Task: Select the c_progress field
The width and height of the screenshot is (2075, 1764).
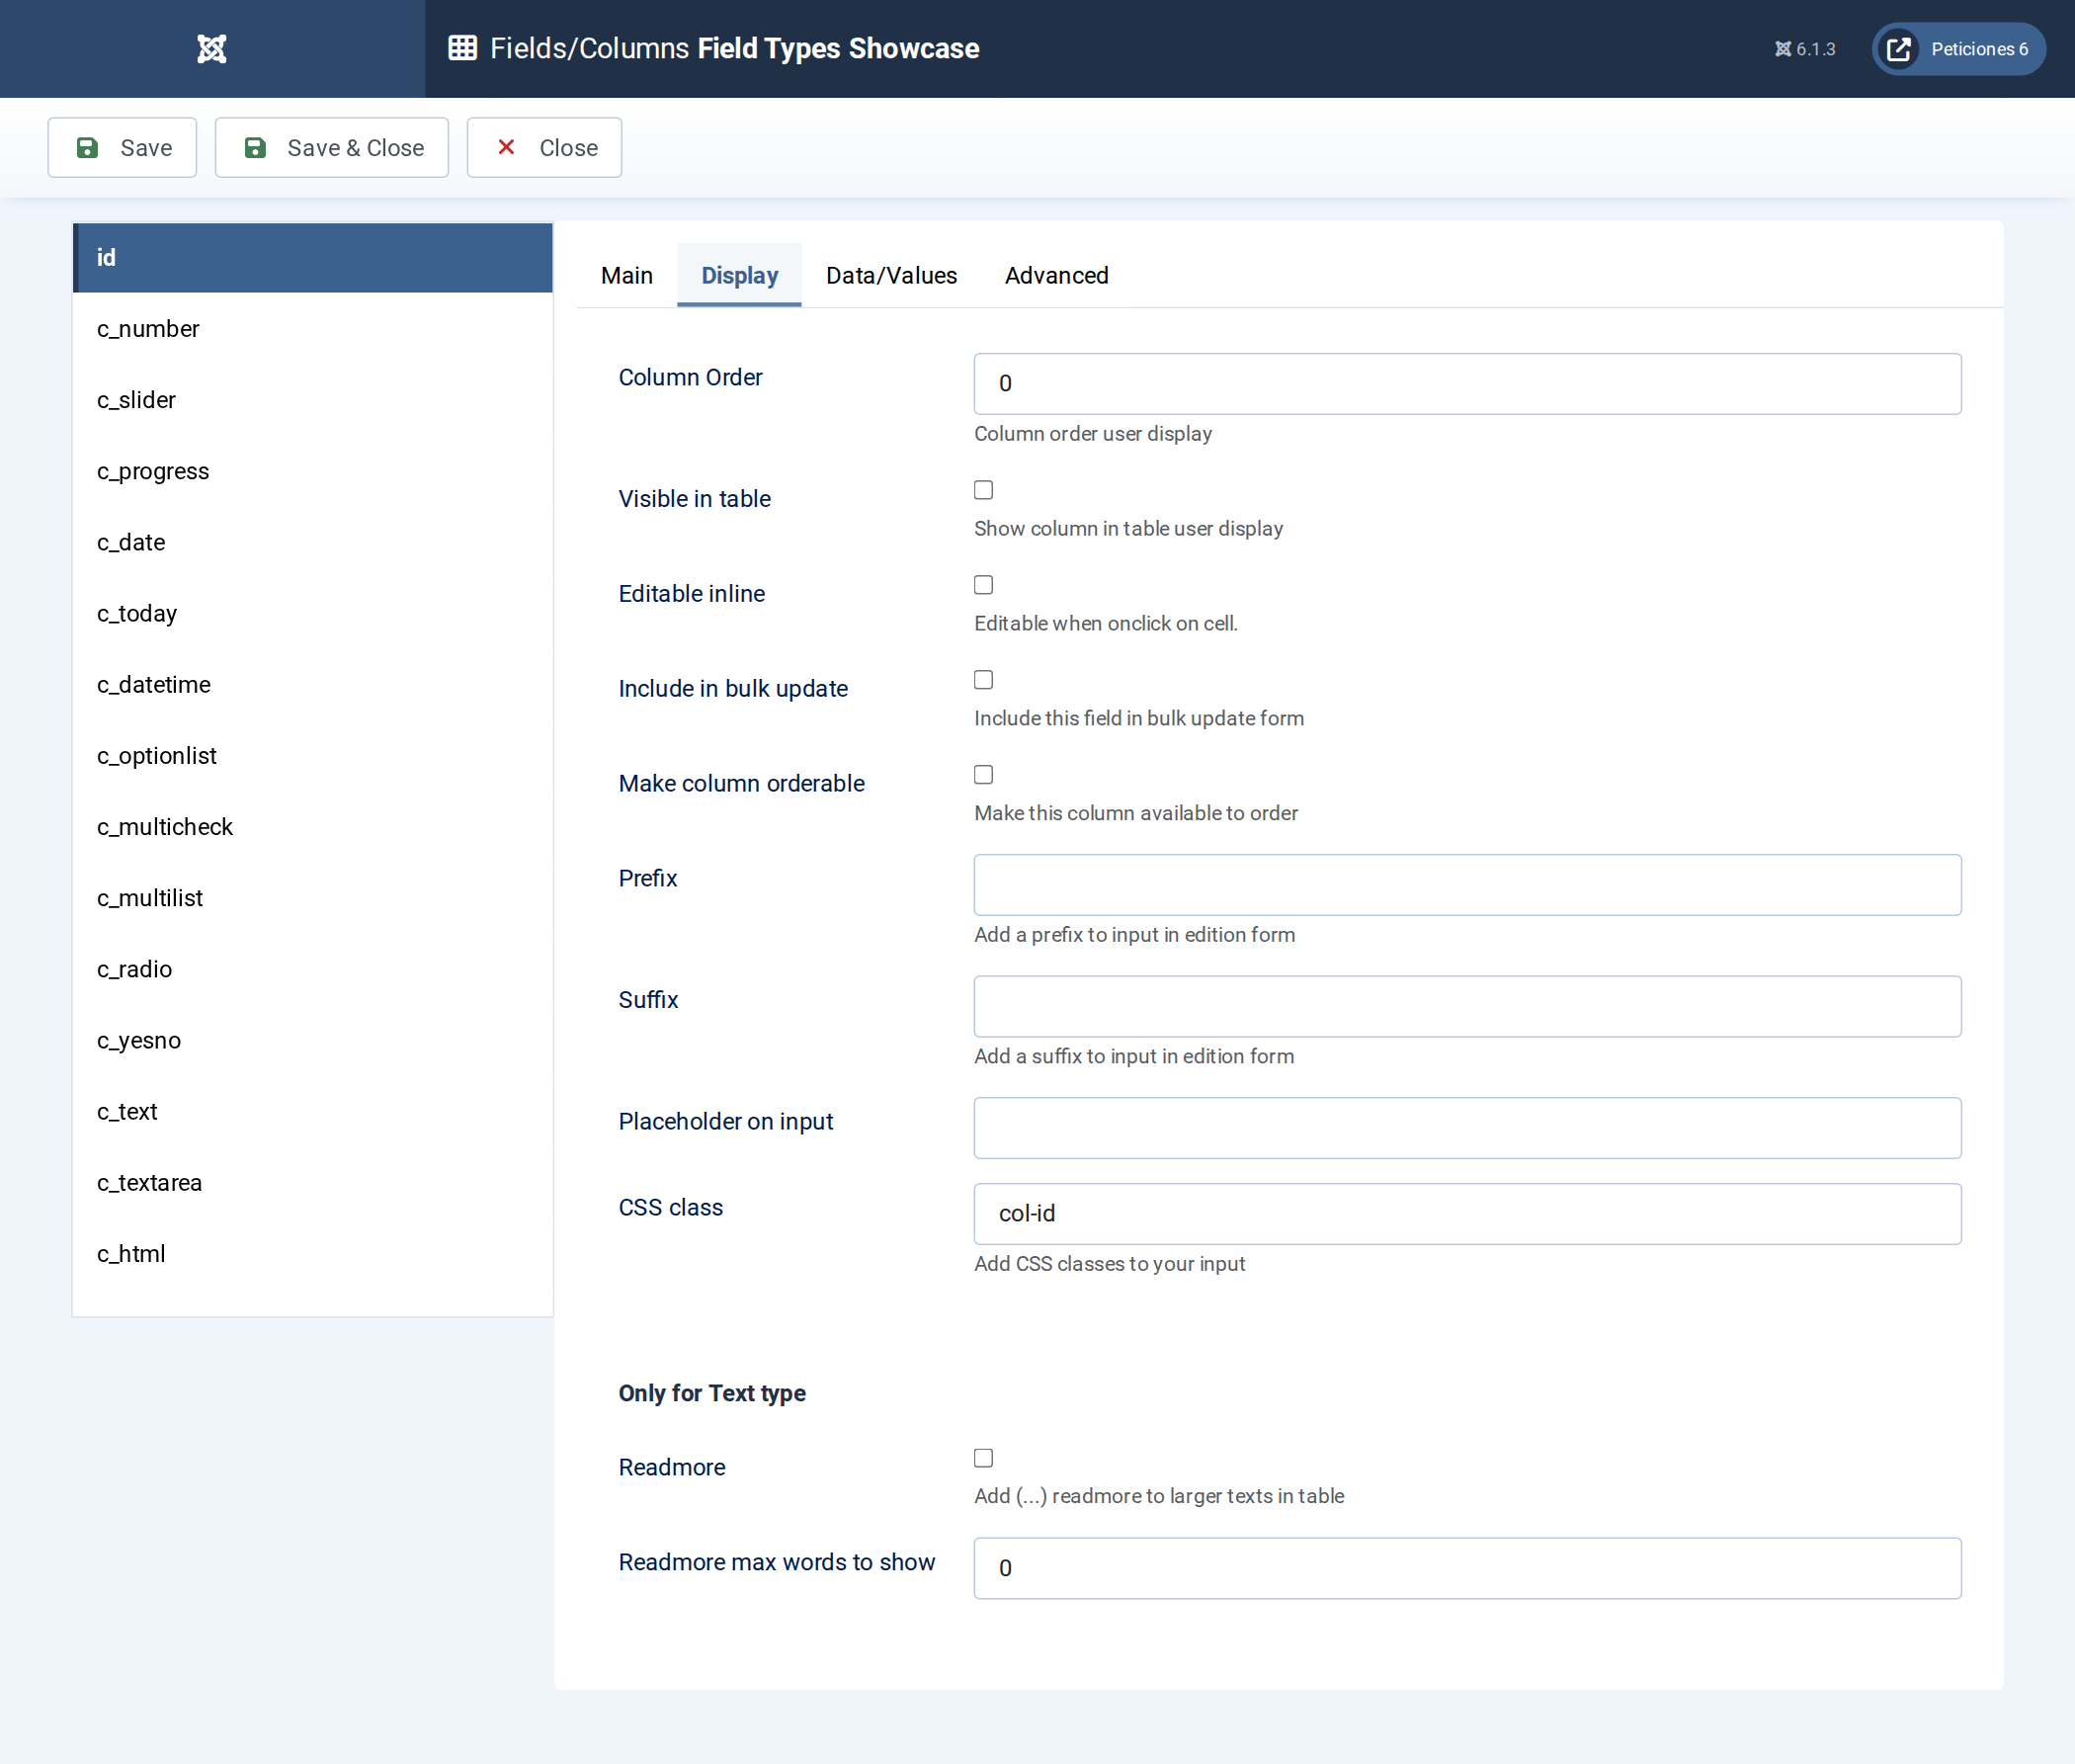Action: coord(313,471)
